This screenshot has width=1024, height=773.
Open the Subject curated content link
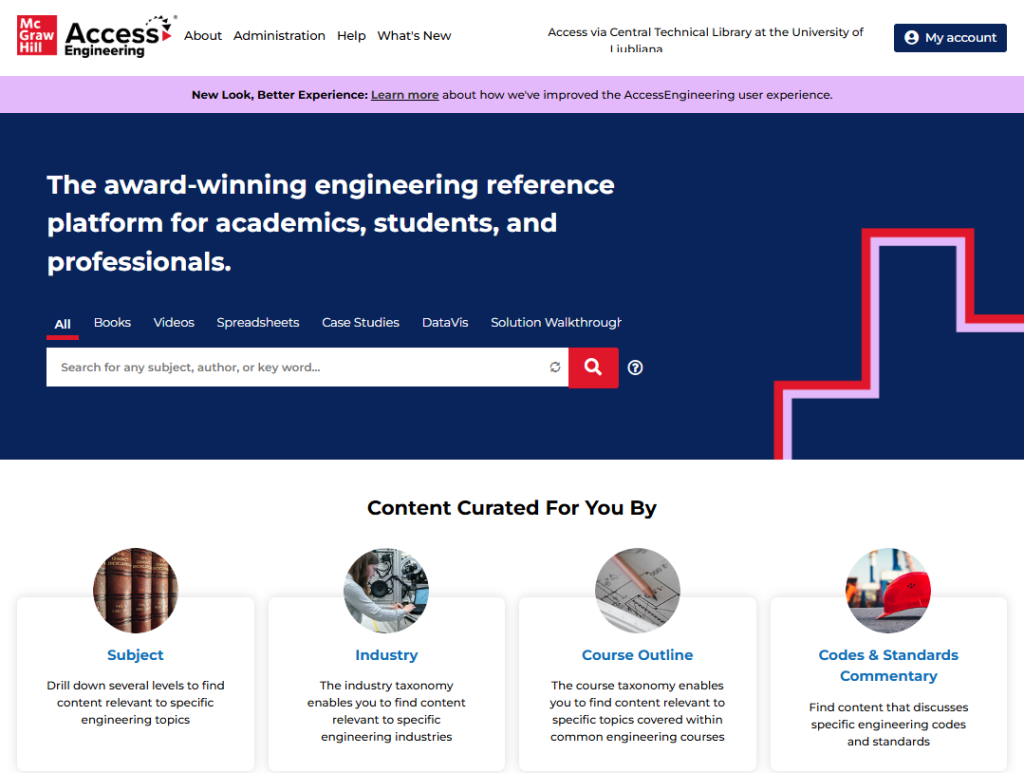(135, 655)
